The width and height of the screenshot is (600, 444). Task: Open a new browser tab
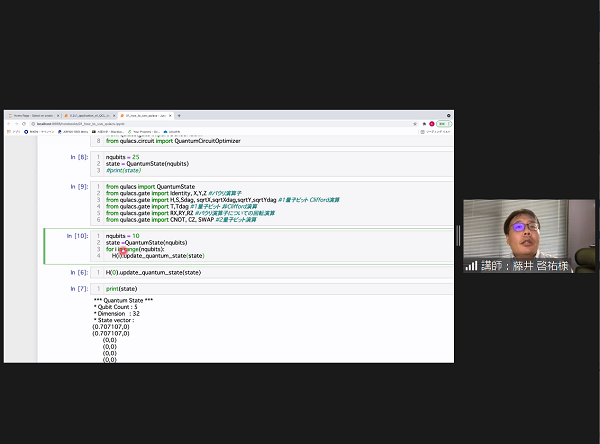point(179,116)
